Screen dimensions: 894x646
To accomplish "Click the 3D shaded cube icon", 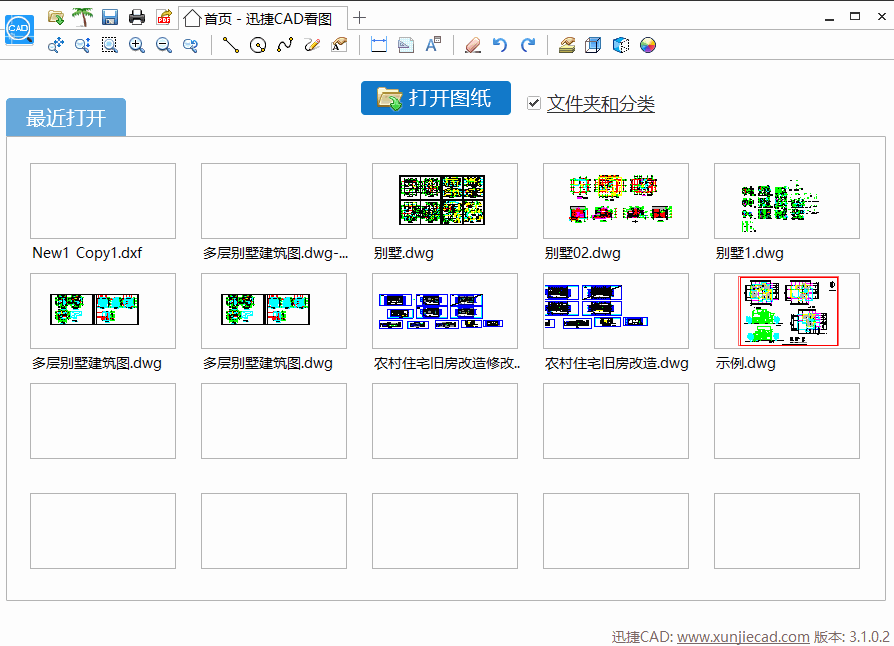I will (x=620, y=45).
